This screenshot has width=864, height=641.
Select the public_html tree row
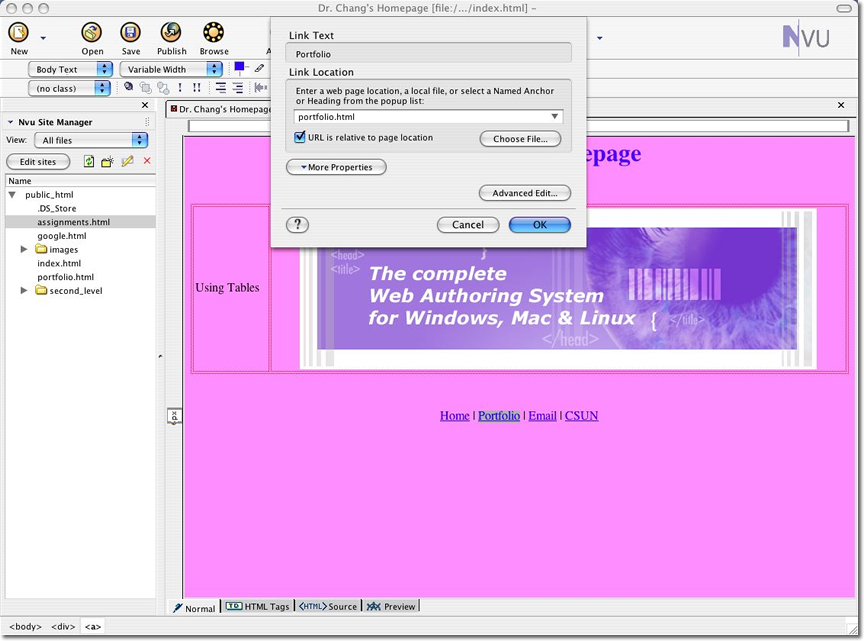tap(80, 195)
